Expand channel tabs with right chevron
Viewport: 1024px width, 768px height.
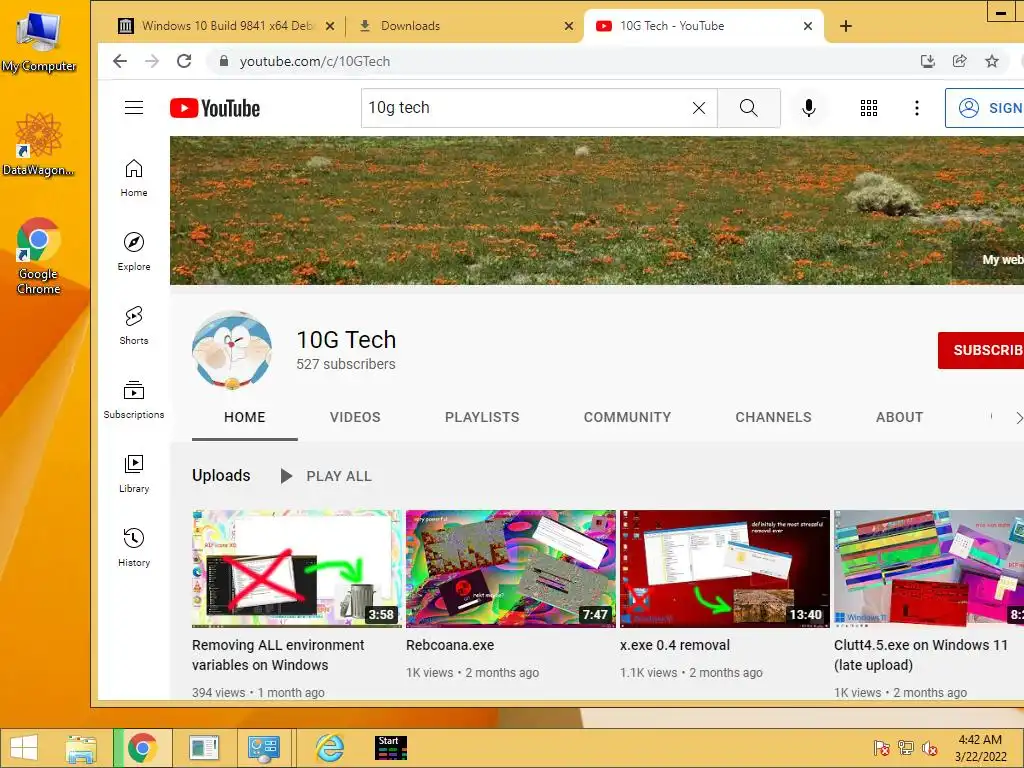point(1018,417)
